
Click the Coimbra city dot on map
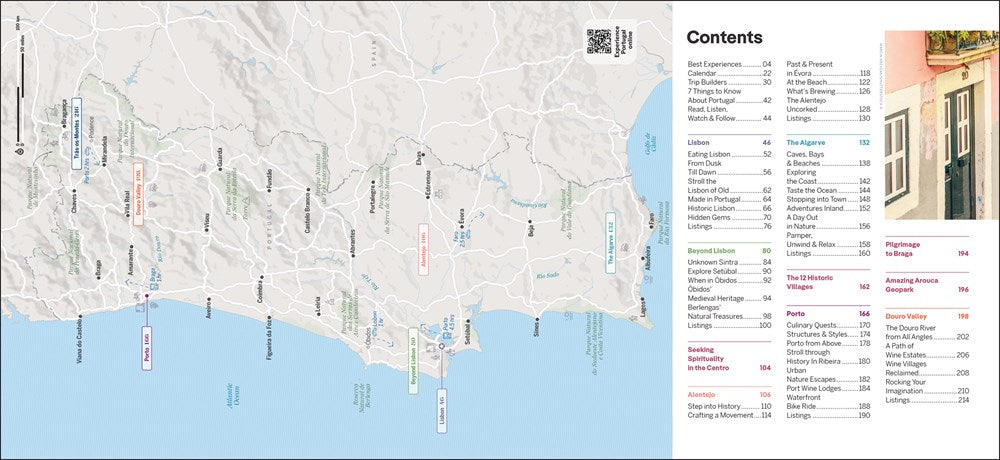coord(260,283)
